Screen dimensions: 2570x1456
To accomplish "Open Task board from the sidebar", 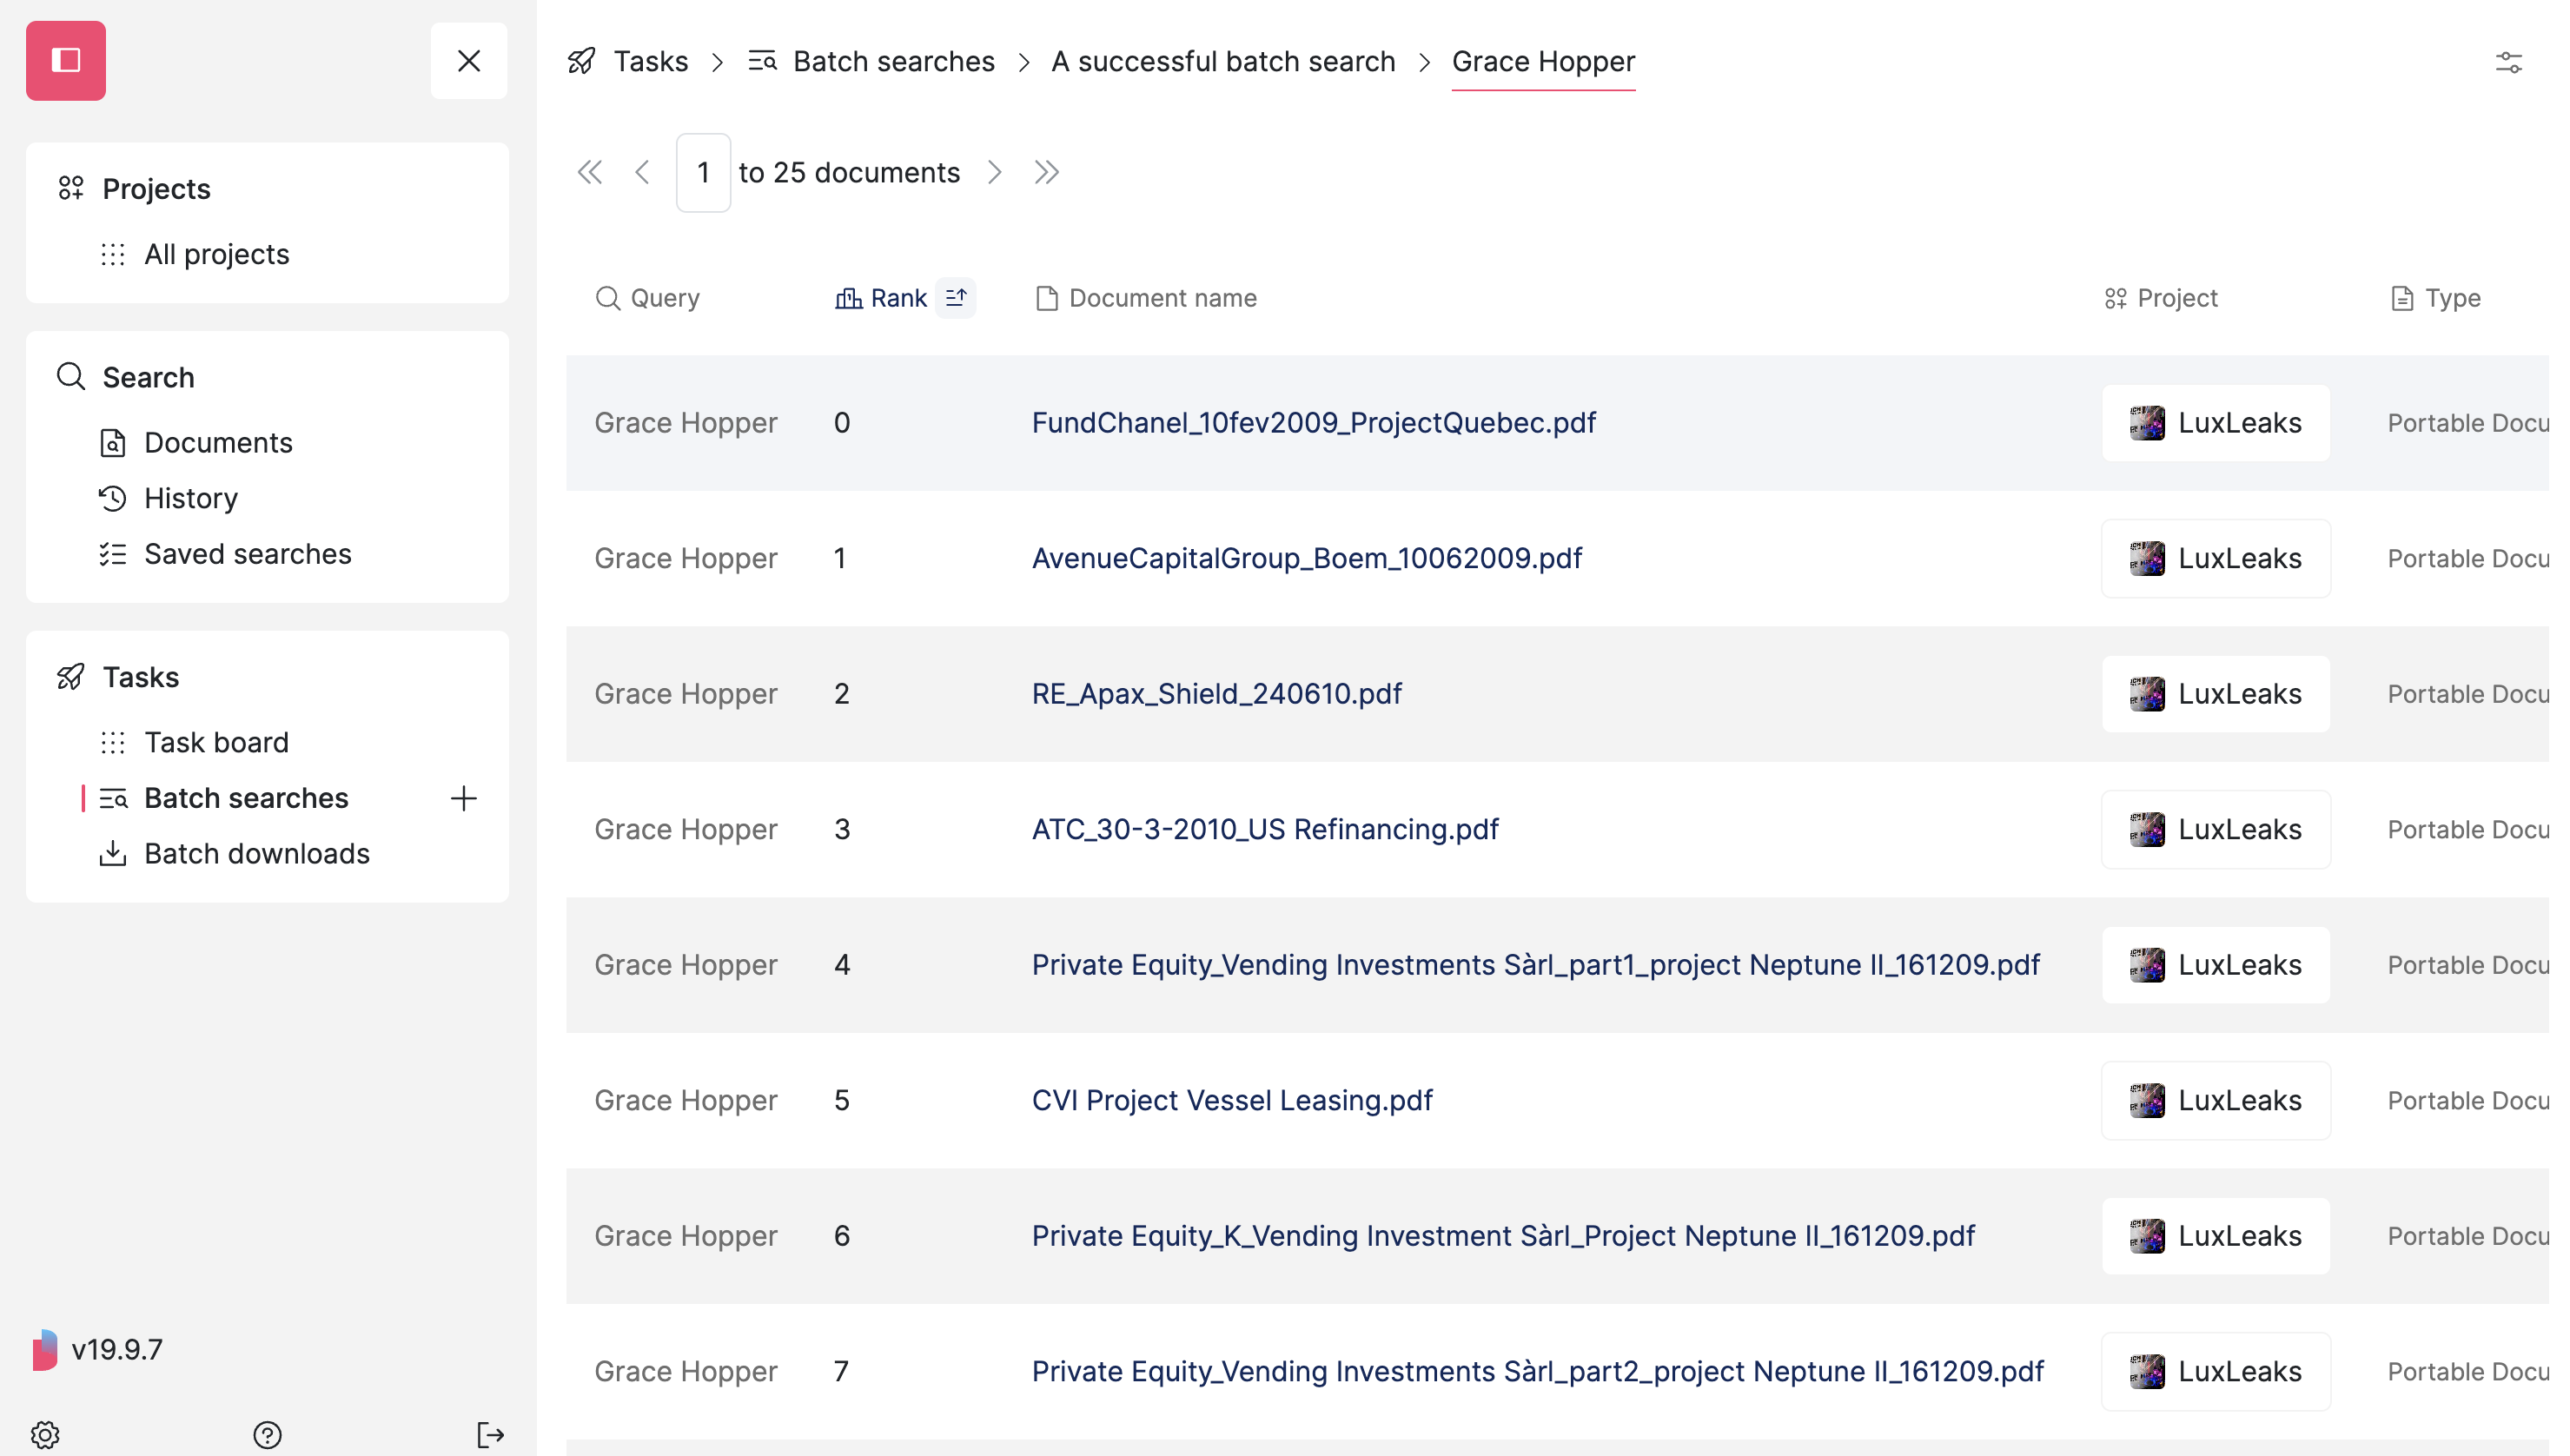I will tap(216, 741).
